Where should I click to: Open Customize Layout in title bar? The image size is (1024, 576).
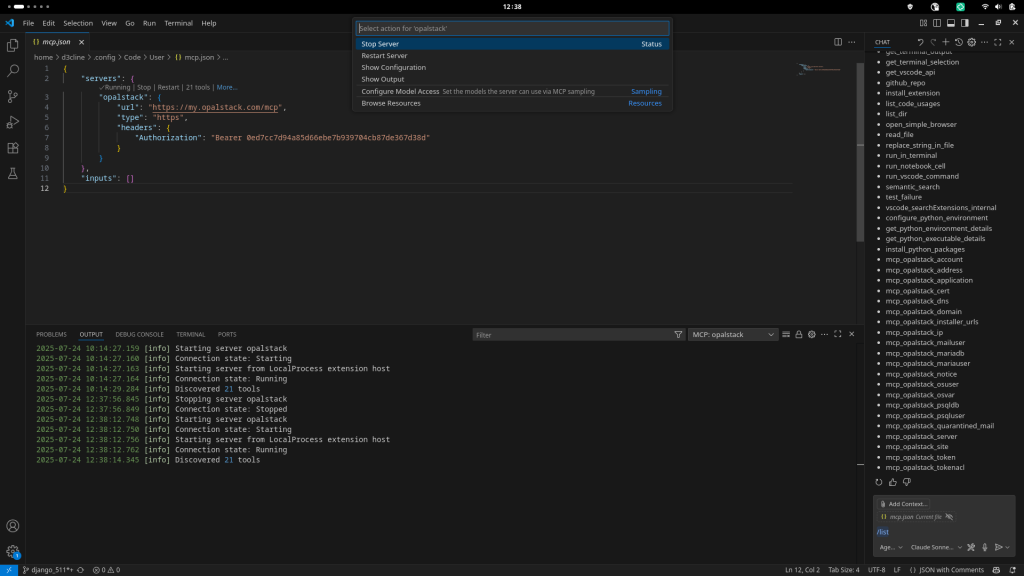click(x=923, y=23)
